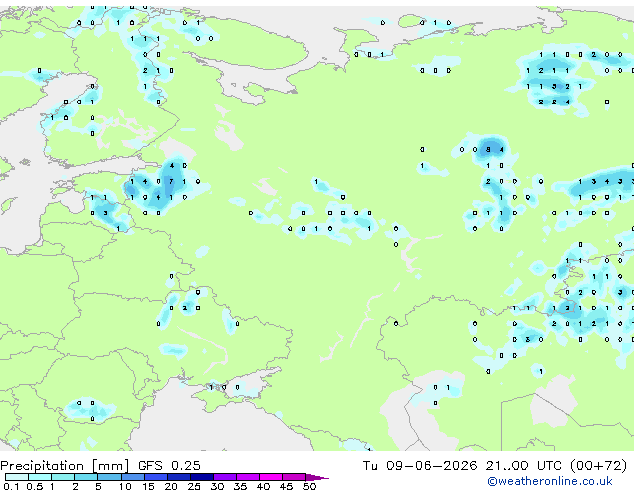Click the '20' legend scale label
The height and width of the screenshot is (490, 634).
(x=171, y=486)
